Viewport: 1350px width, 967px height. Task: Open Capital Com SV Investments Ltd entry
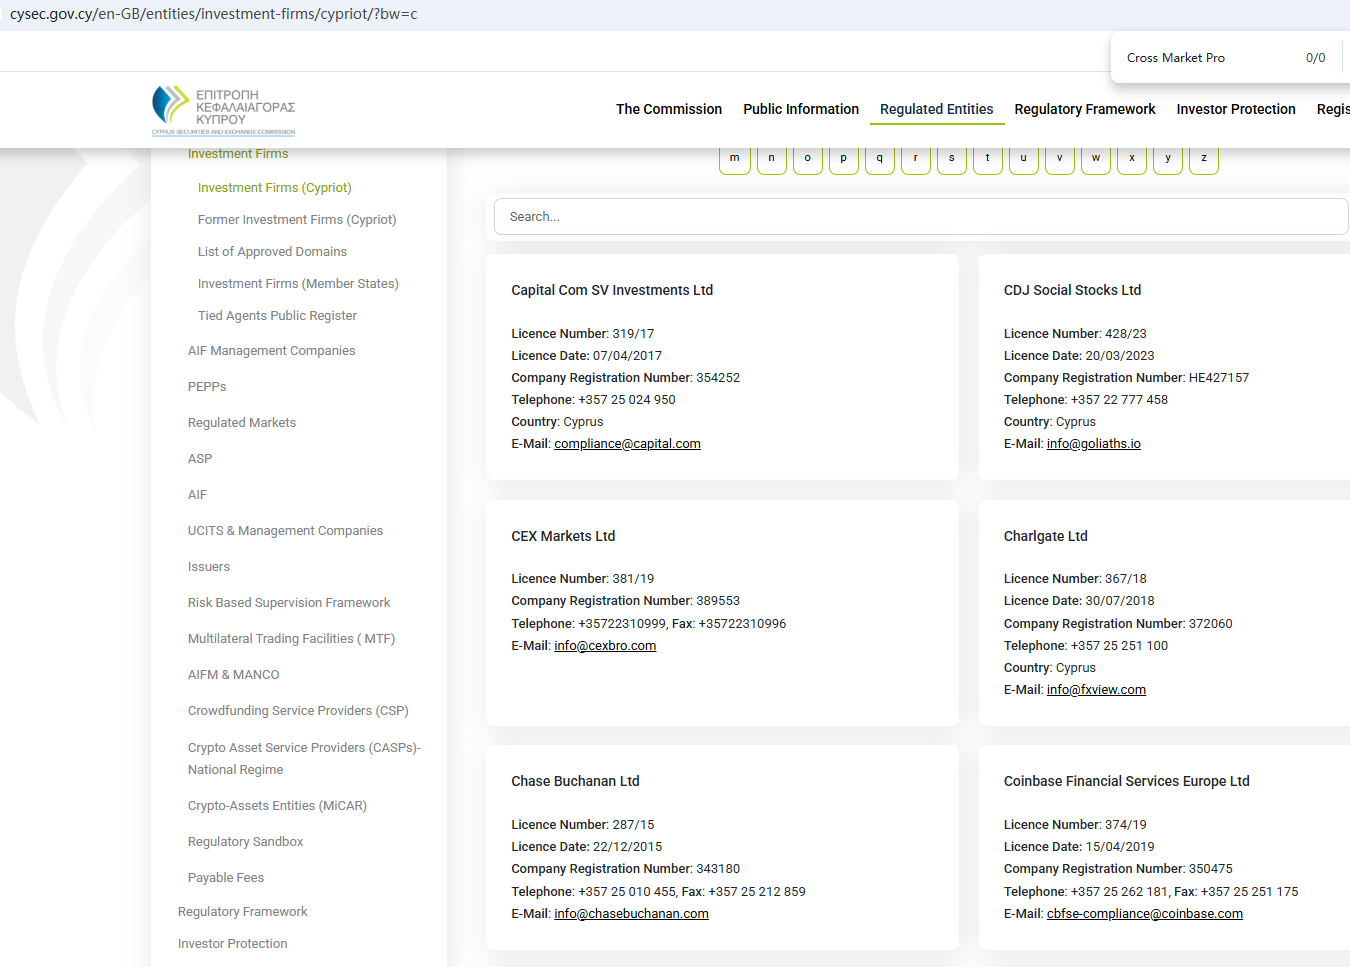(x=612, y=290)
